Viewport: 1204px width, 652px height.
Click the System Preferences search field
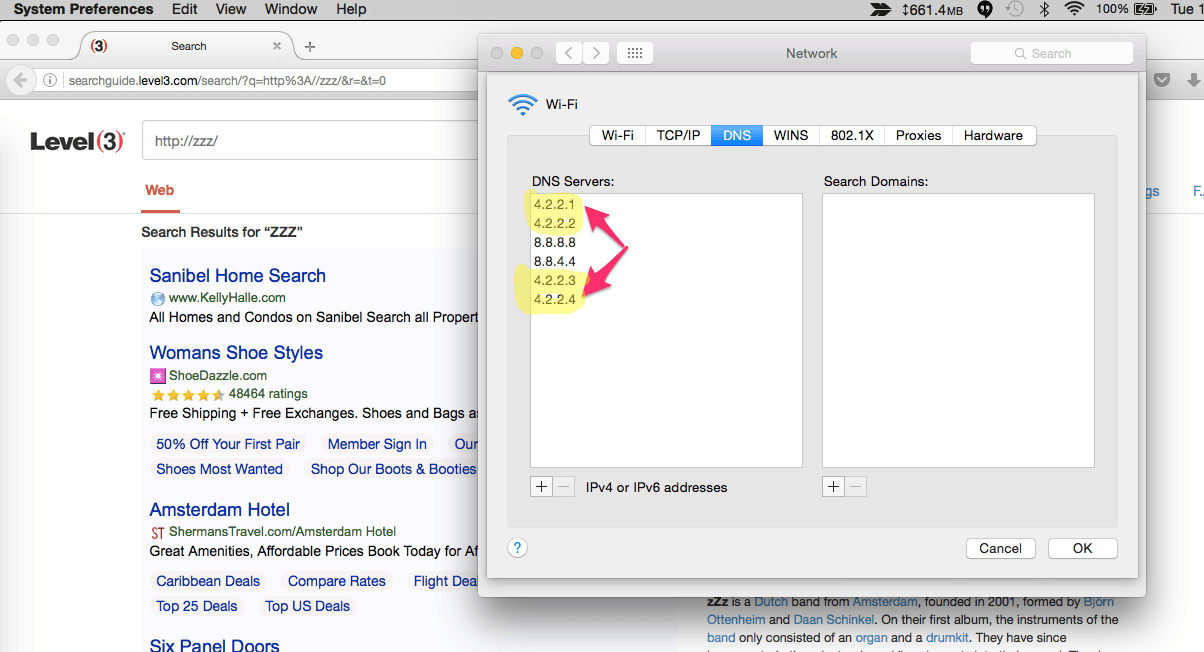[1052, 53]
